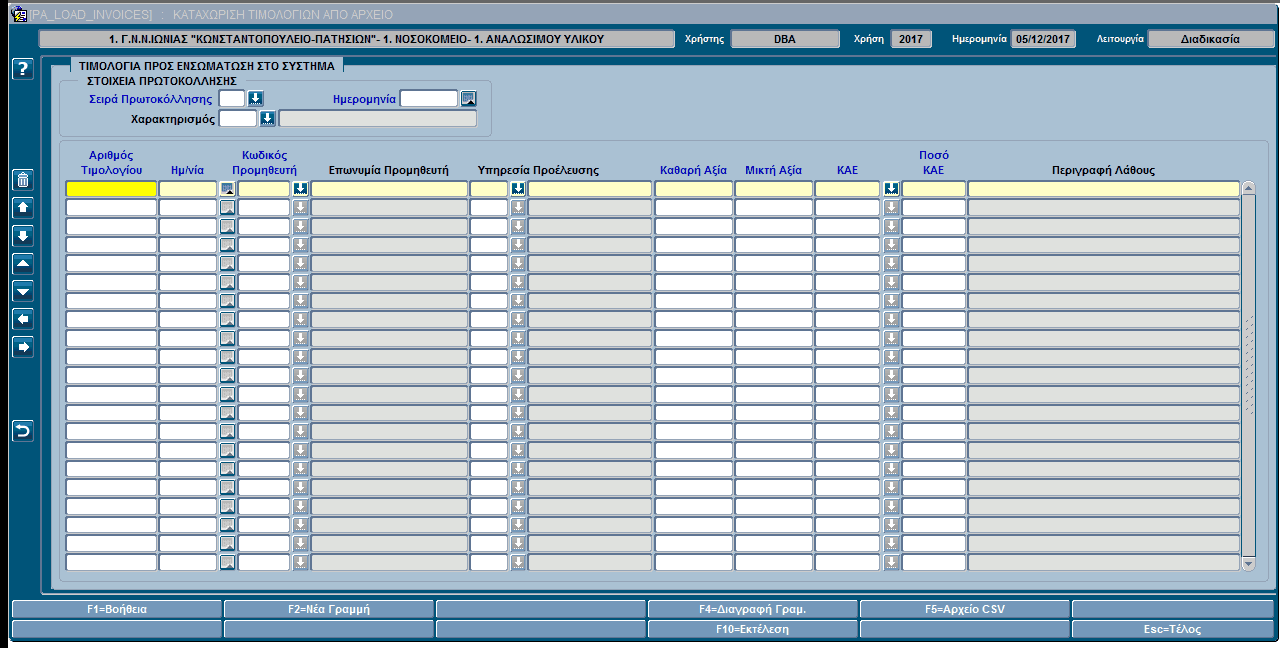The width and height of the screenshot is (1280, 648).
Task: Click the invoice table vertical scrollbar track
Action: tap(1248, 375)
